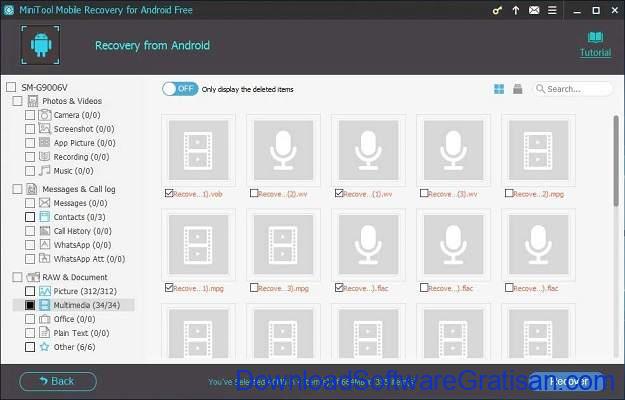Select Other (6/6) tree item
Screen dimensions: 625x400
[x=75, y=347]
